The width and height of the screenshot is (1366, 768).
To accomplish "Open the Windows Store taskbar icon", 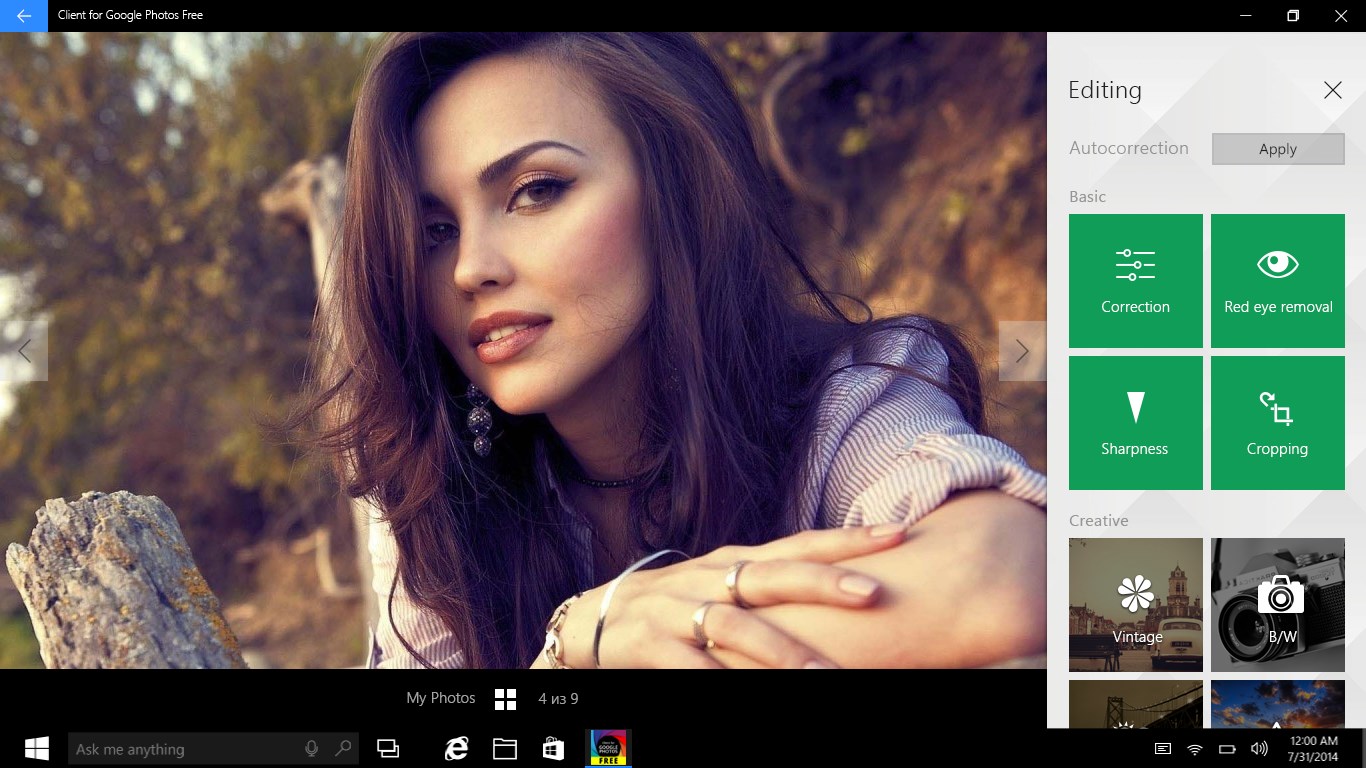I will click(x=553, y=748).
